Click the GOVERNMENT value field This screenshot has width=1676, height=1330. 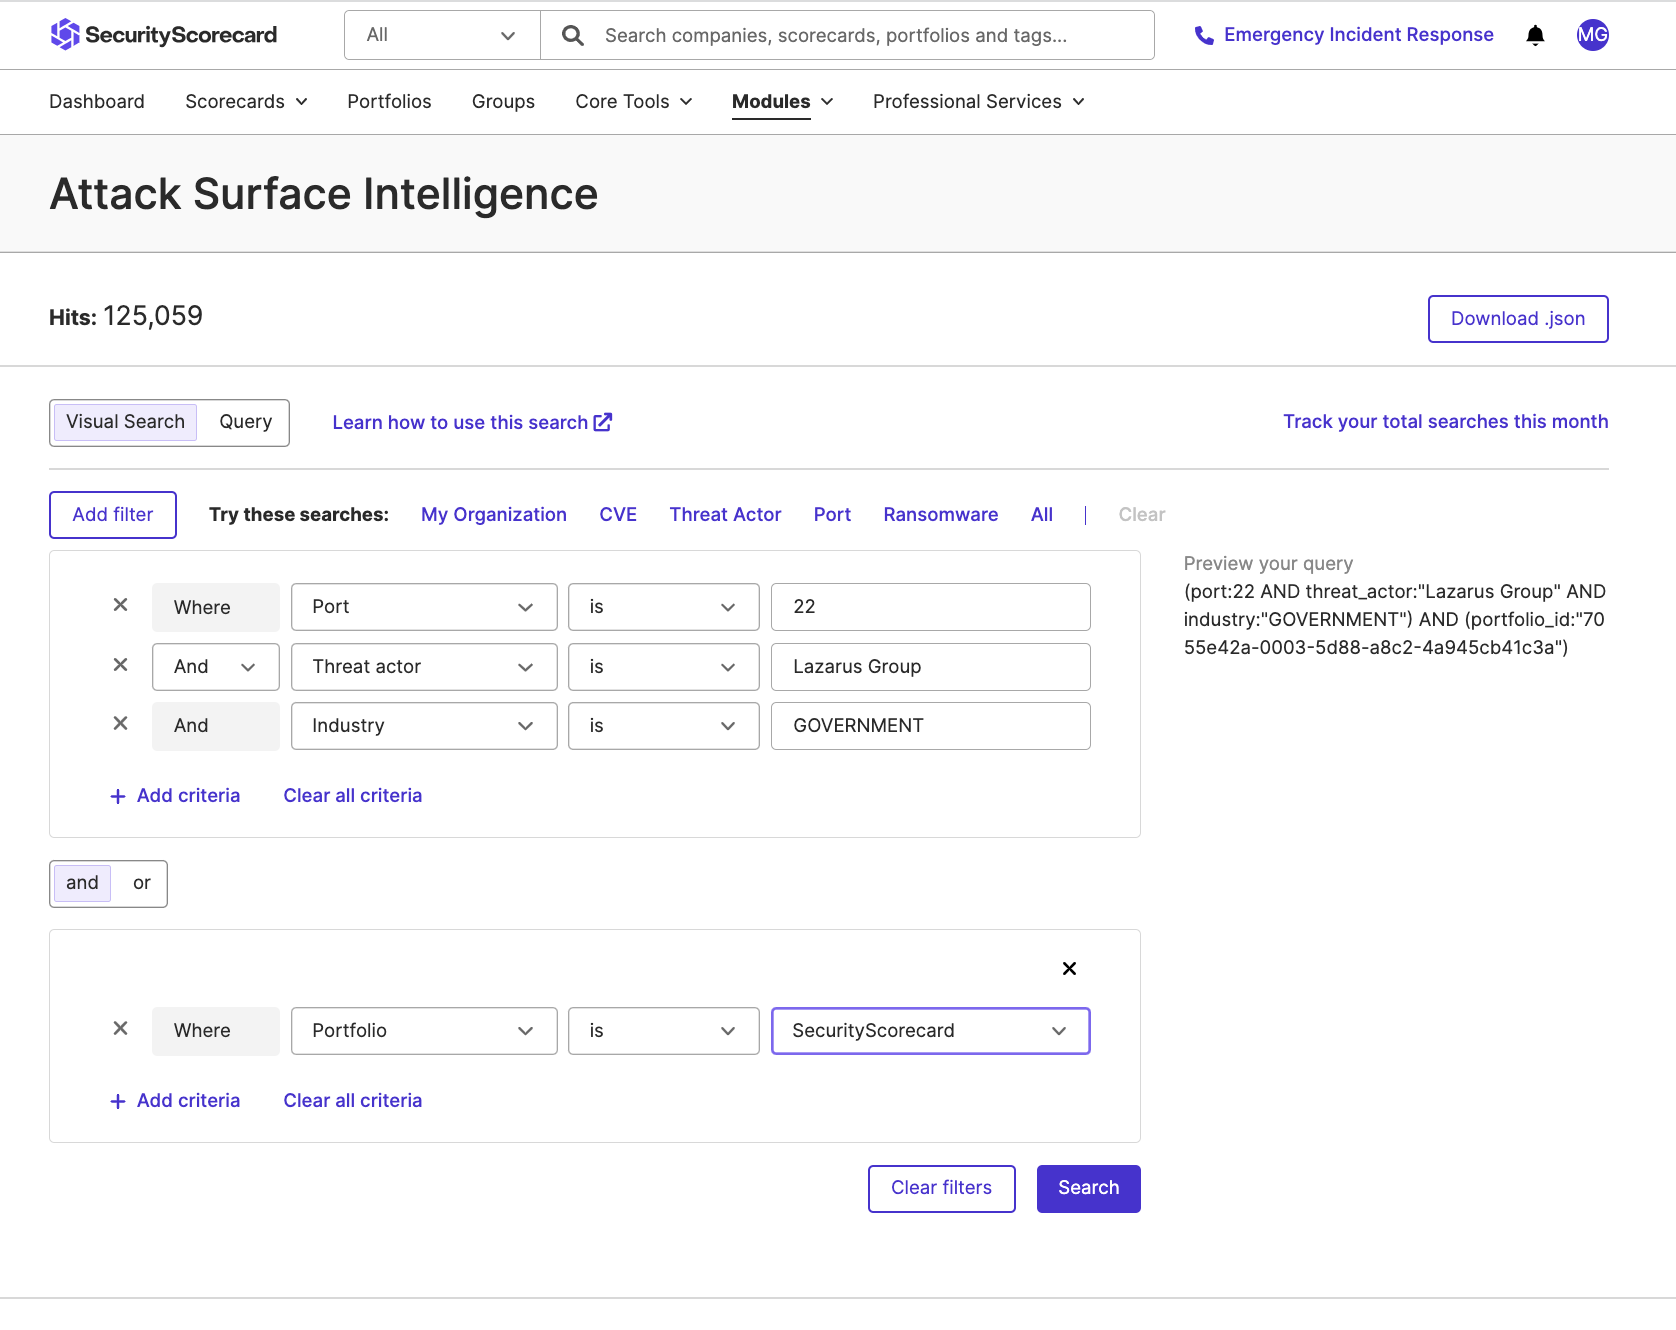[931, 726]
